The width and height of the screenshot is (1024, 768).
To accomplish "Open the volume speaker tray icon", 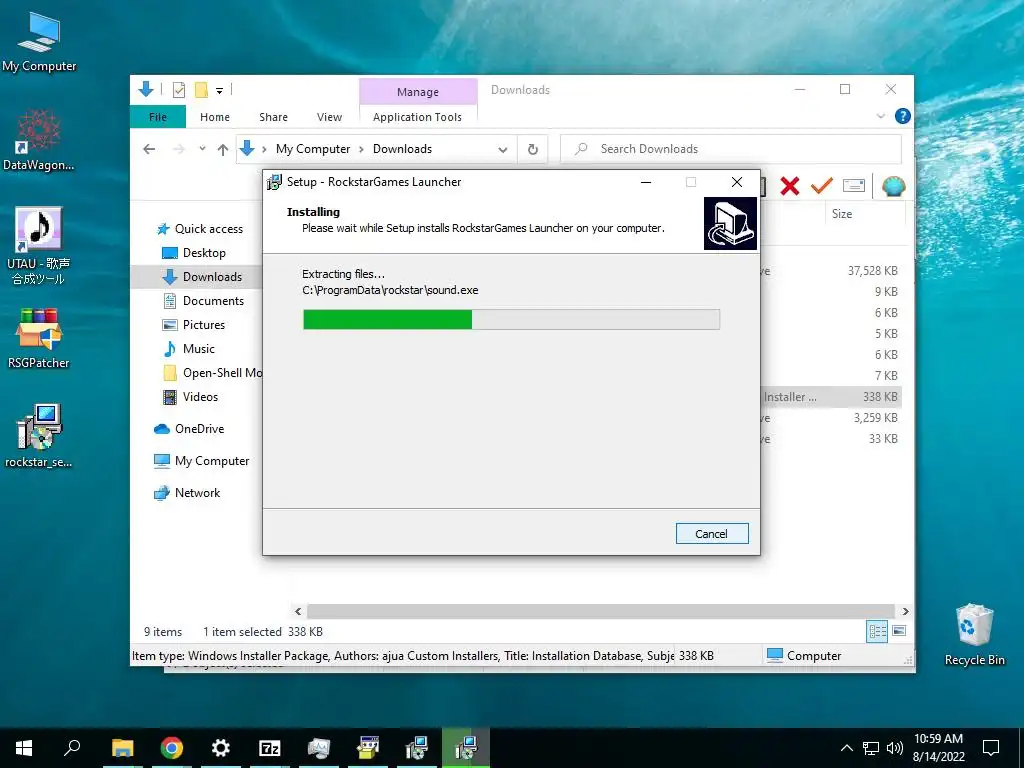I will coord(895,748).
